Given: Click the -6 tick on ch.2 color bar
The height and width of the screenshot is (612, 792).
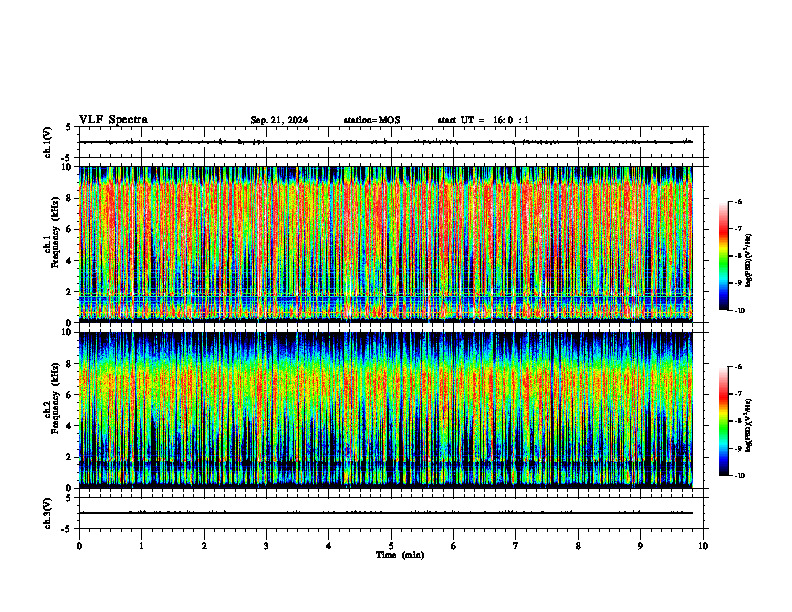Looking at the screenshot, I should pos(738,367).
